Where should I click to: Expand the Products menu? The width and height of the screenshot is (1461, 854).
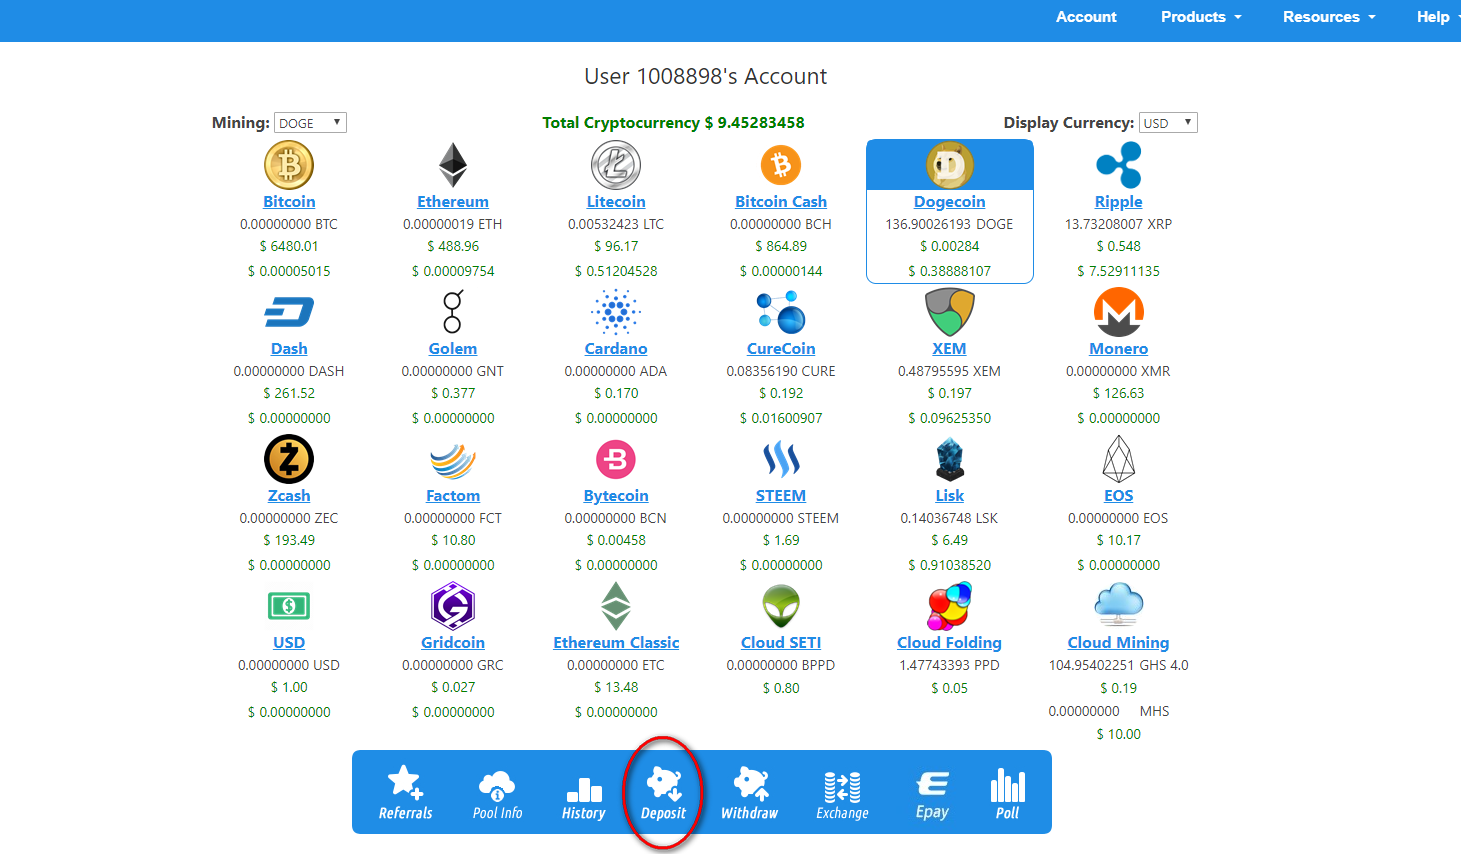(x=1201, y=17)
